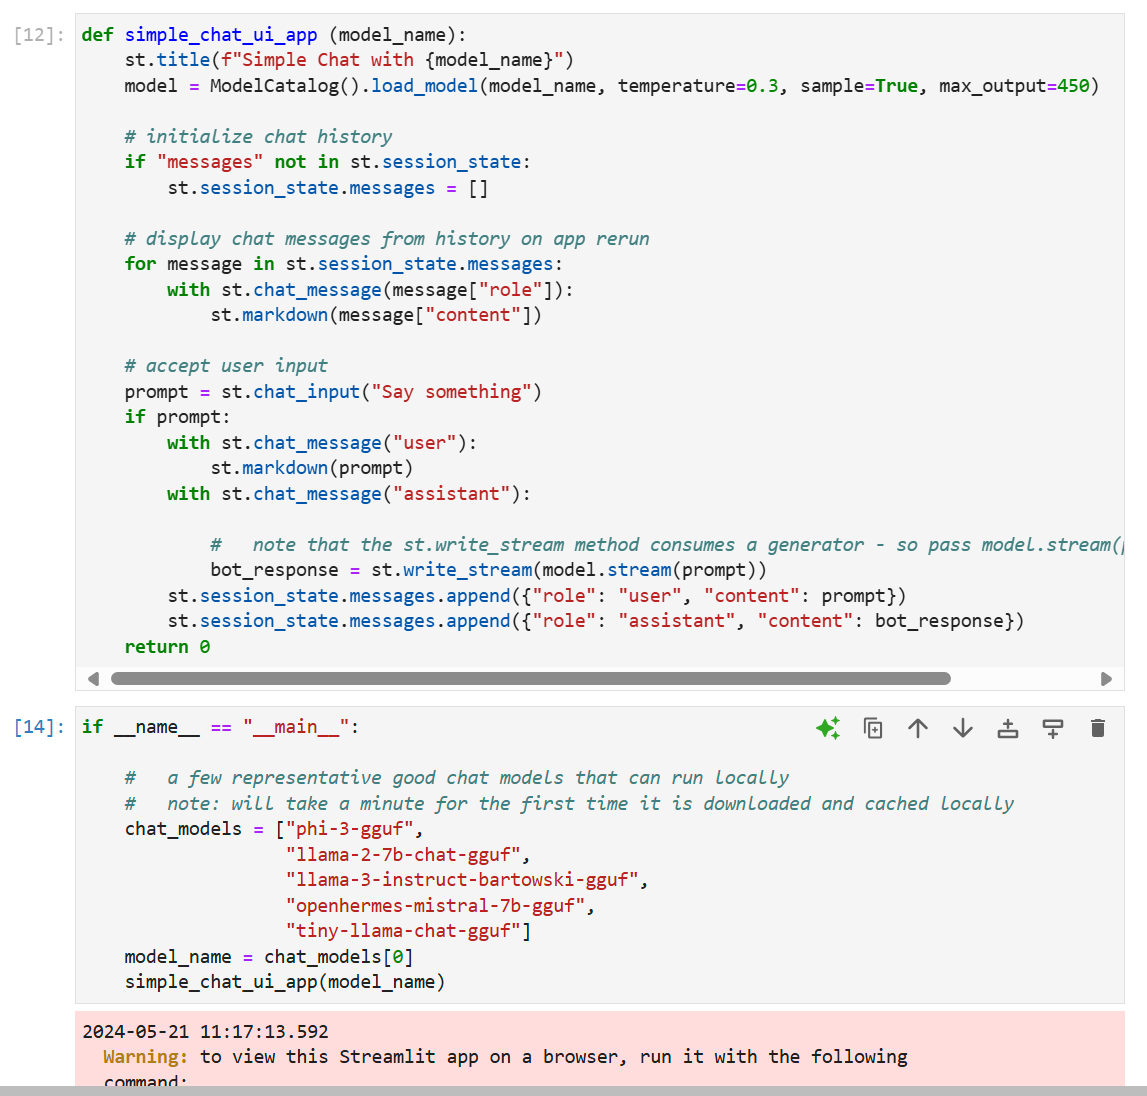Insert a new cell above
Screen dimensions: 1147x1096
[1008, 728]
